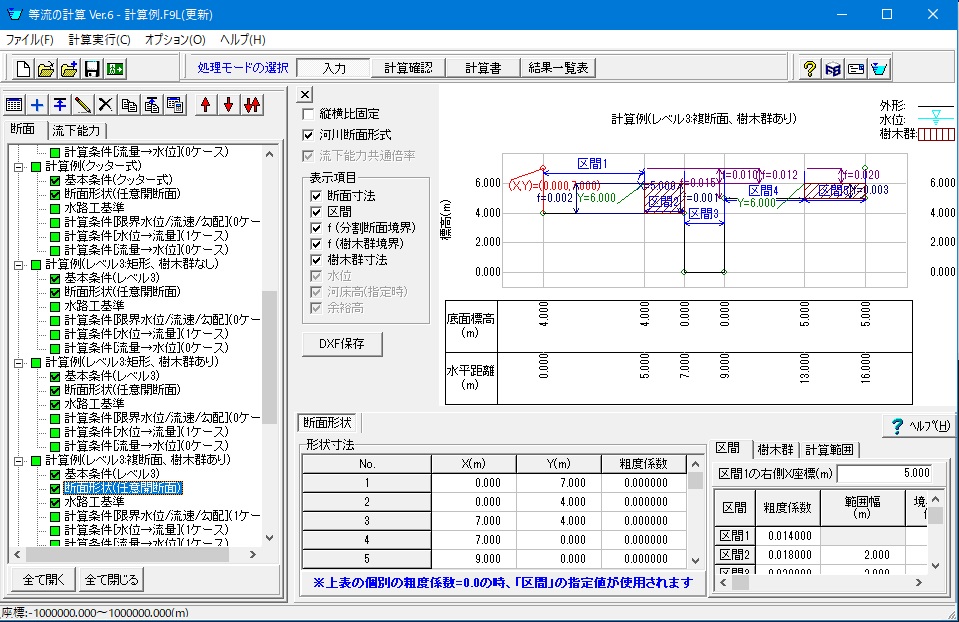Uncheck the 河川断面形式 checkbox

pos(309,134)
